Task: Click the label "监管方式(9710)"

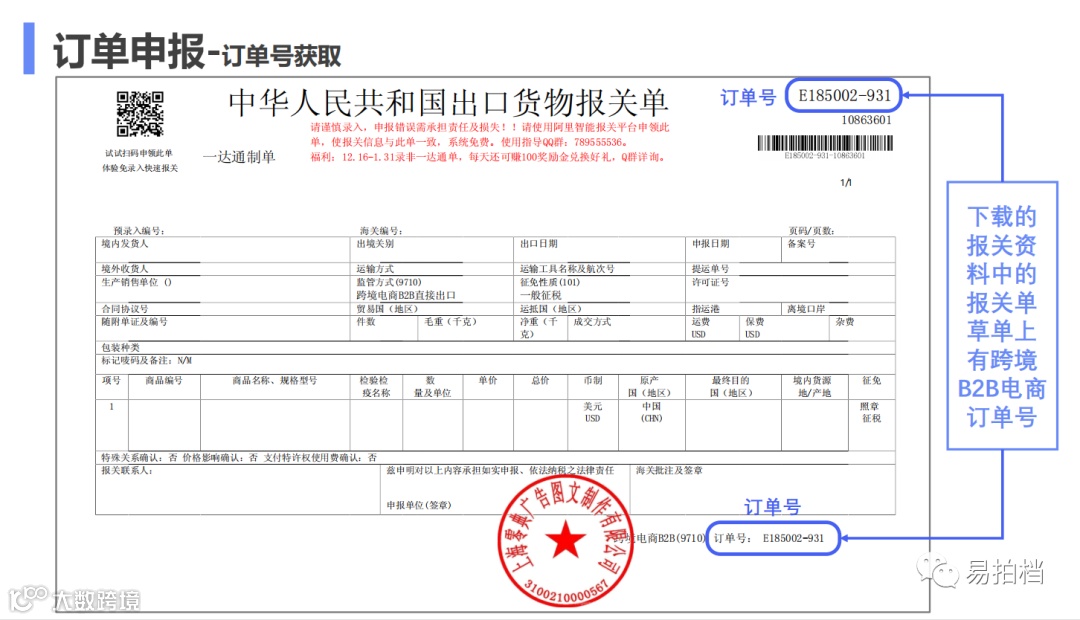Action: coord(388,282)
